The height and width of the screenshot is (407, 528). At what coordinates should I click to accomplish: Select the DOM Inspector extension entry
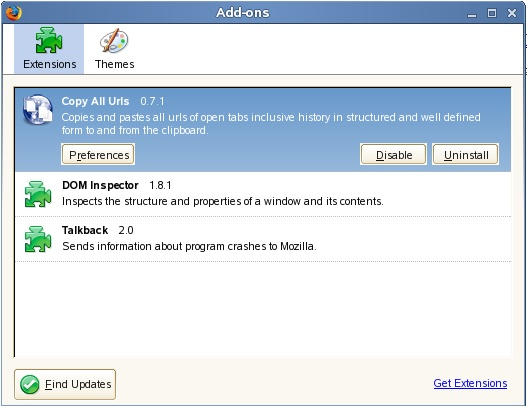[263, 194]
